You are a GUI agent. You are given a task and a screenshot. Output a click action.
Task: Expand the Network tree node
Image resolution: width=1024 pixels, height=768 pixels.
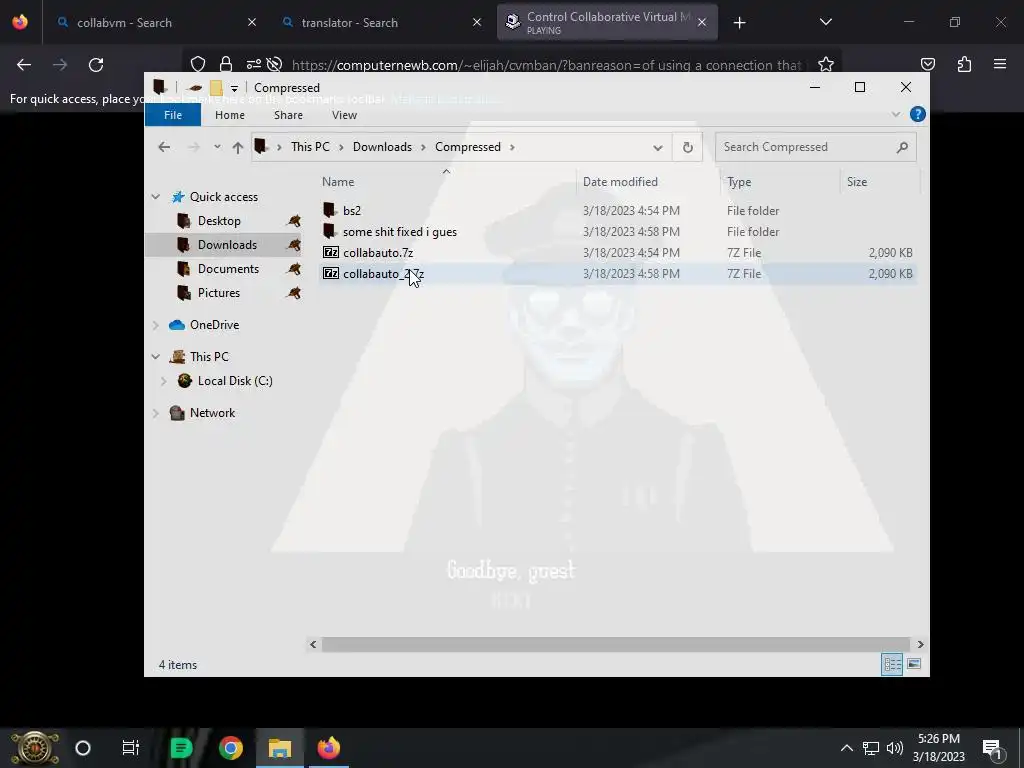point(155,413)
